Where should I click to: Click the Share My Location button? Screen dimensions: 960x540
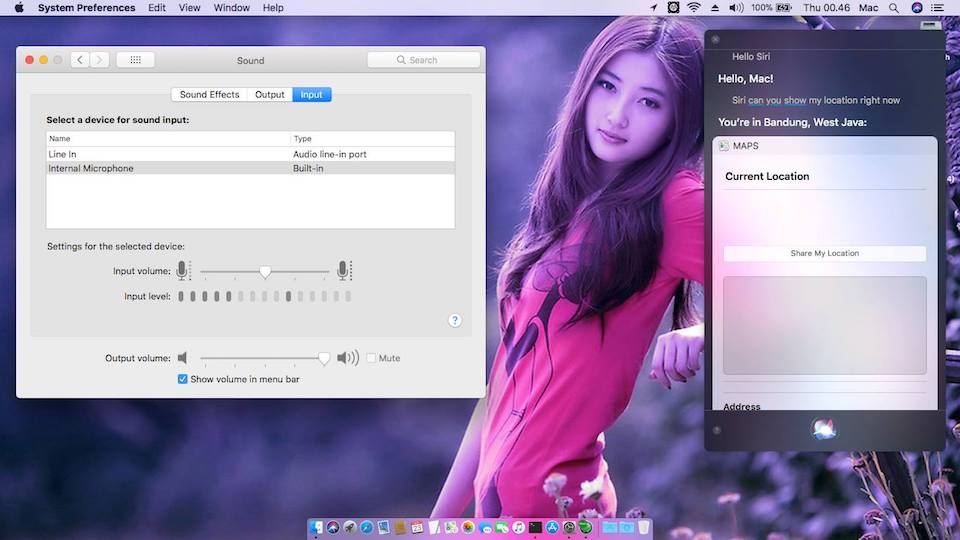tap(824, 253)
